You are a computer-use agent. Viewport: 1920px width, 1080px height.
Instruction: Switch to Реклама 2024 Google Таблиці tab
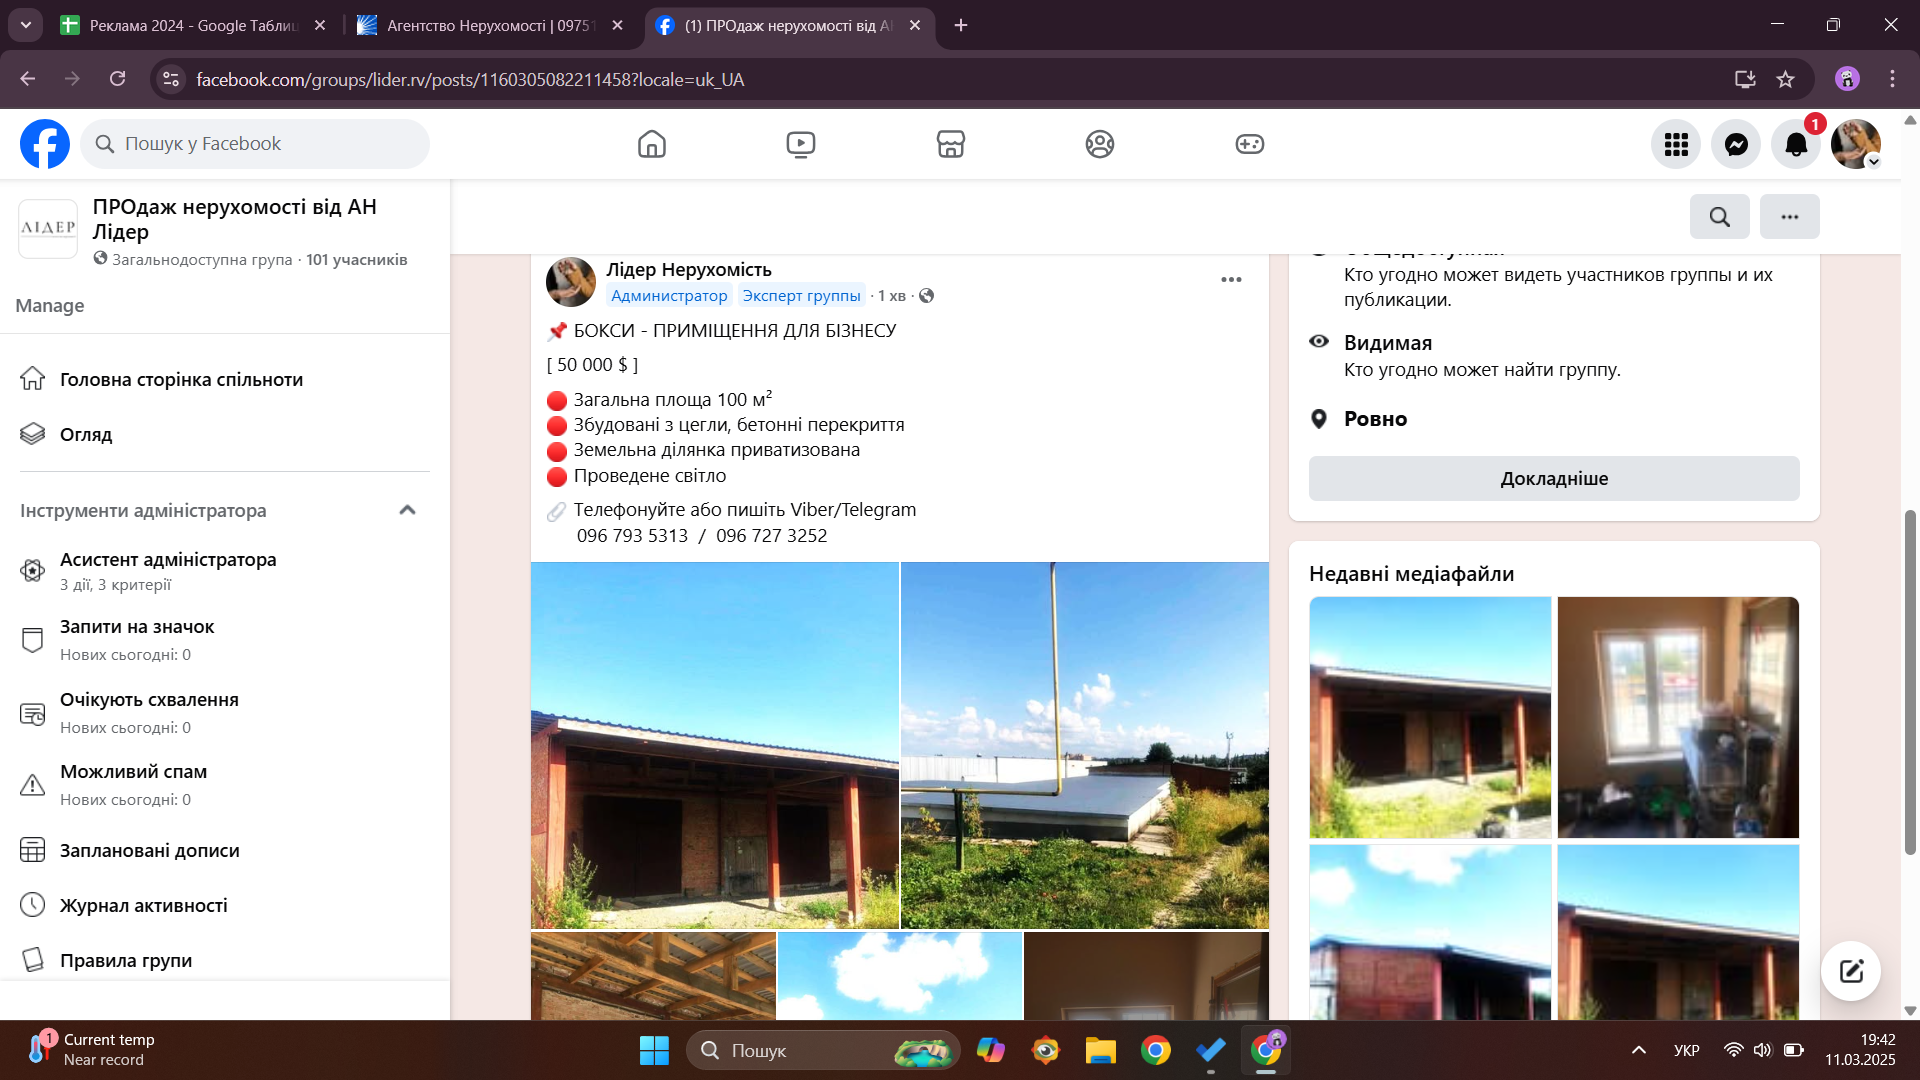click(x=190, y=25)
